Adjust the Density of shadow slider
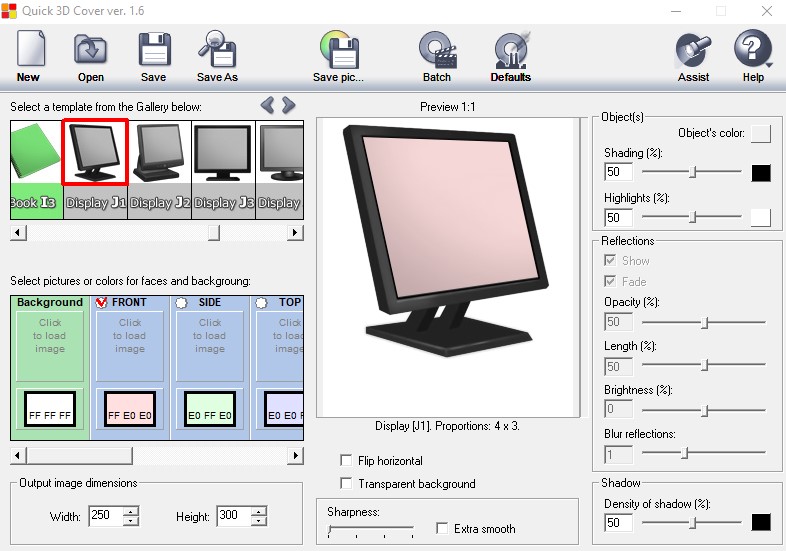Viewport: 786px width, 551px height. (x=692, y=522)
